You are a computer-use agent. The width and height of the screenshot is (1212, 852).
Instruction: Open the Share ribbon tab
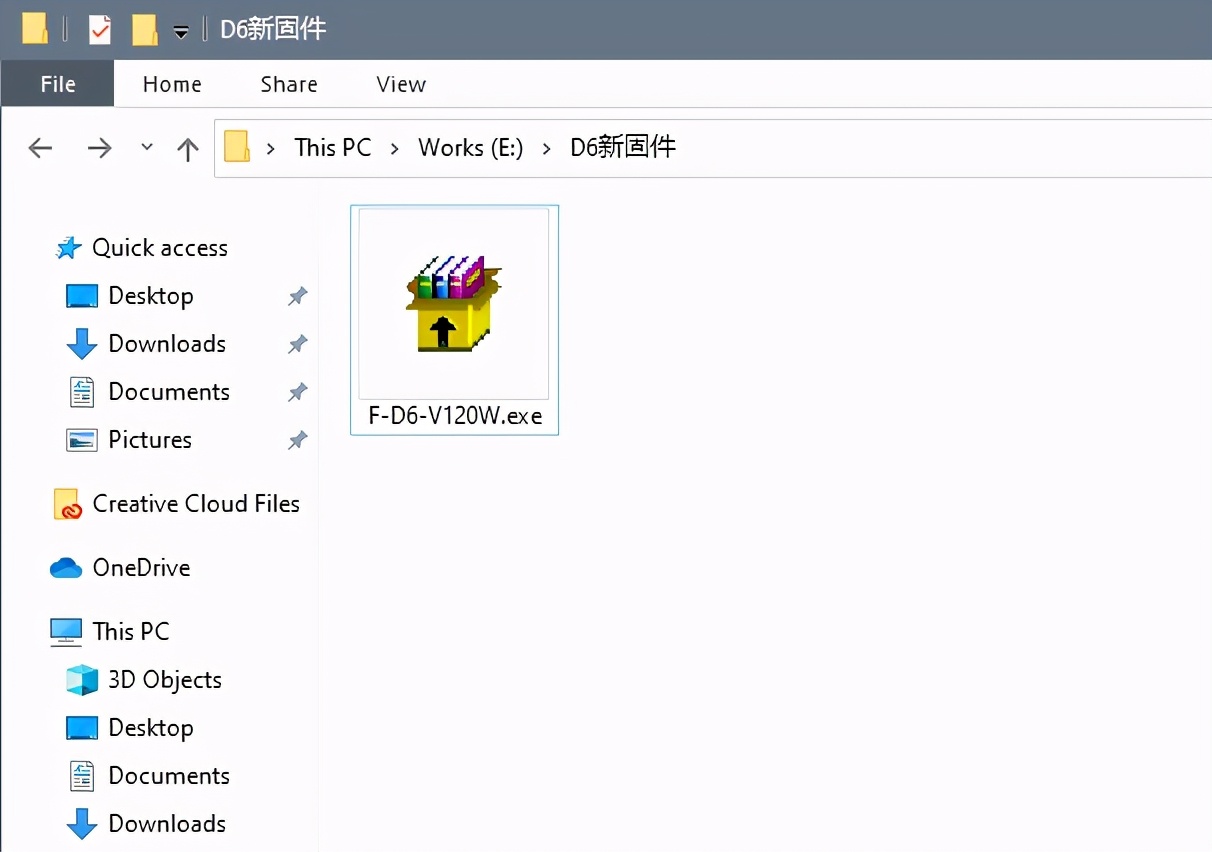coord(289,84)
